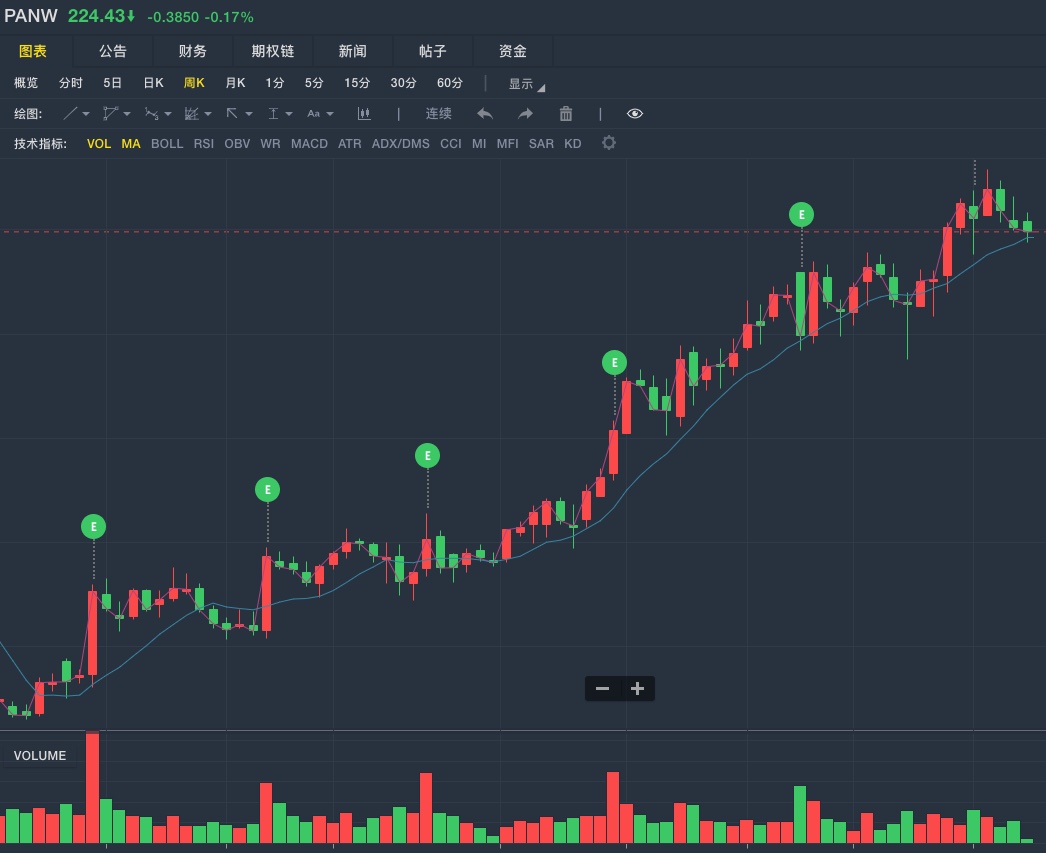This screenshot has height=853, width=1046.
Task: Zoom out chart with minus button
Action: 602,688
